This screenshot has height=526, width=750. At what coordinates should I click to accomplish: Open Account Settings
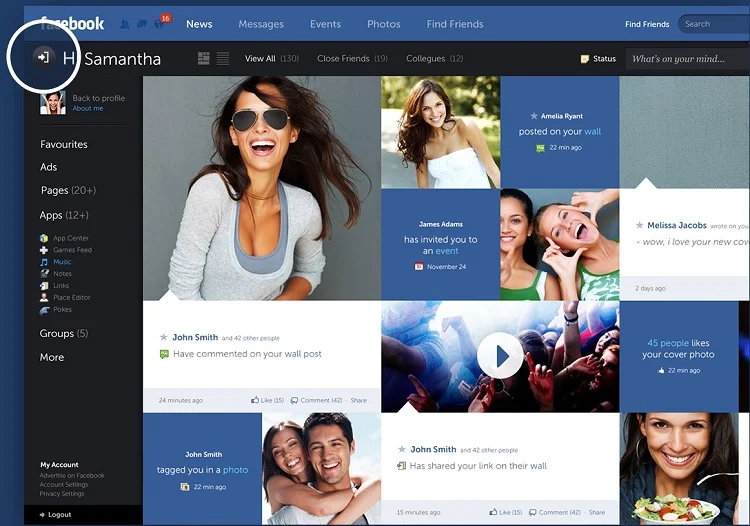click(64, 484)
